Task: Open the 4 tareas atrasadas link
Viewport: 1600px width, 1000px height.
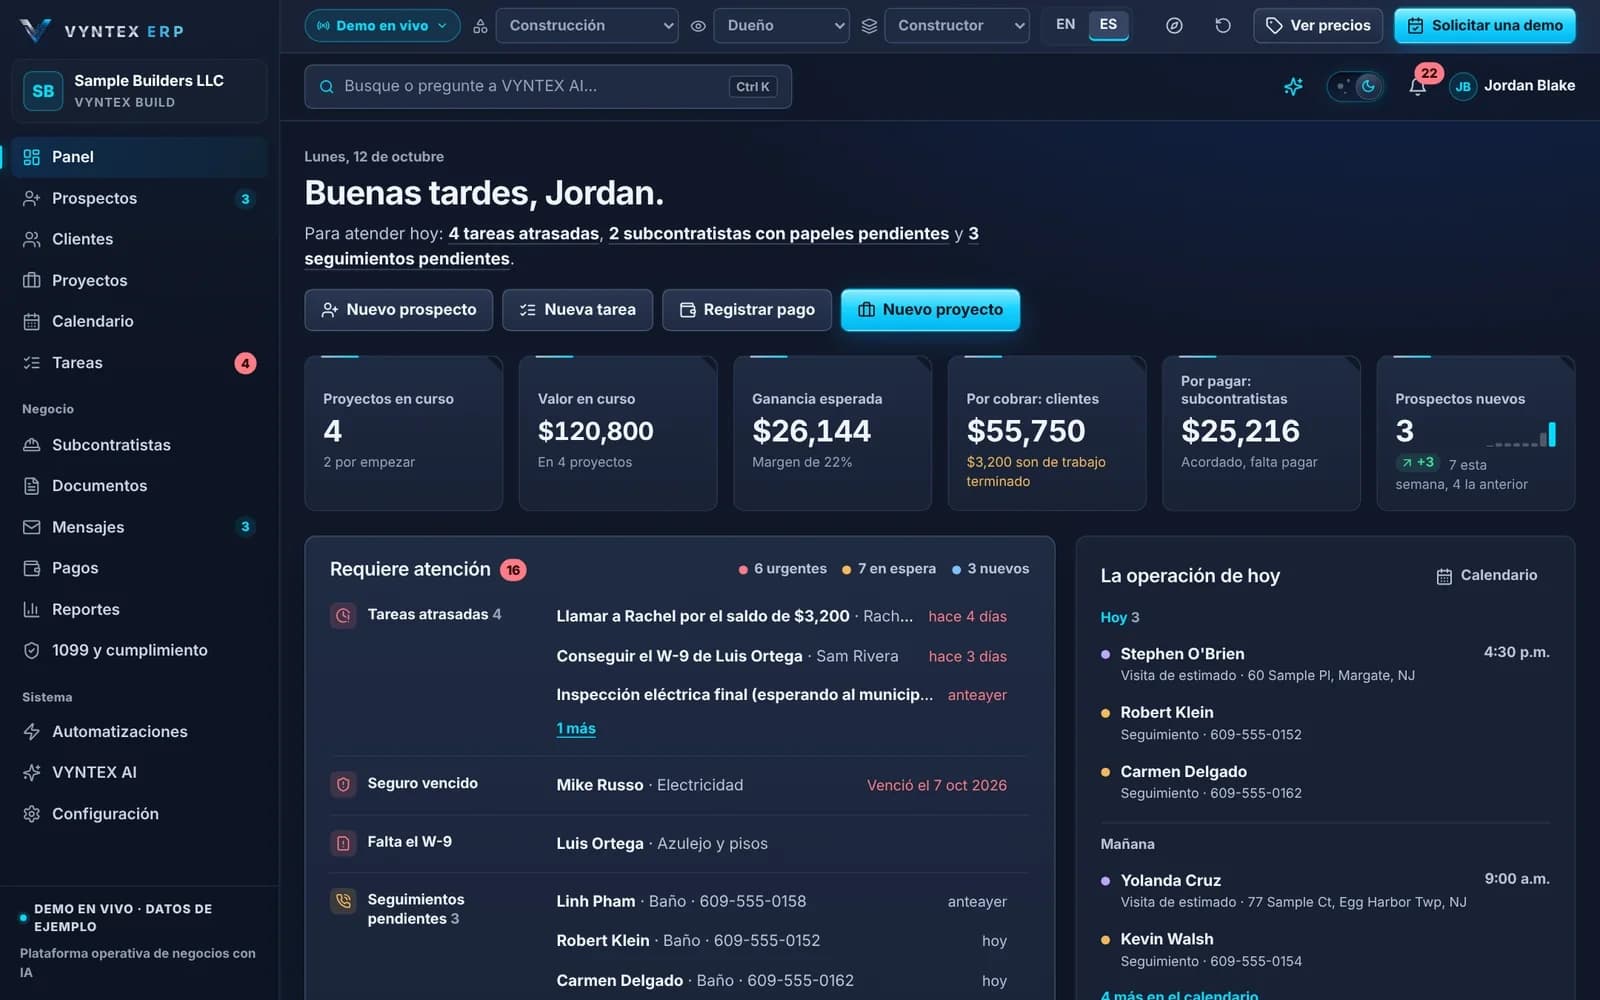Action: click(x=524, y=233)
